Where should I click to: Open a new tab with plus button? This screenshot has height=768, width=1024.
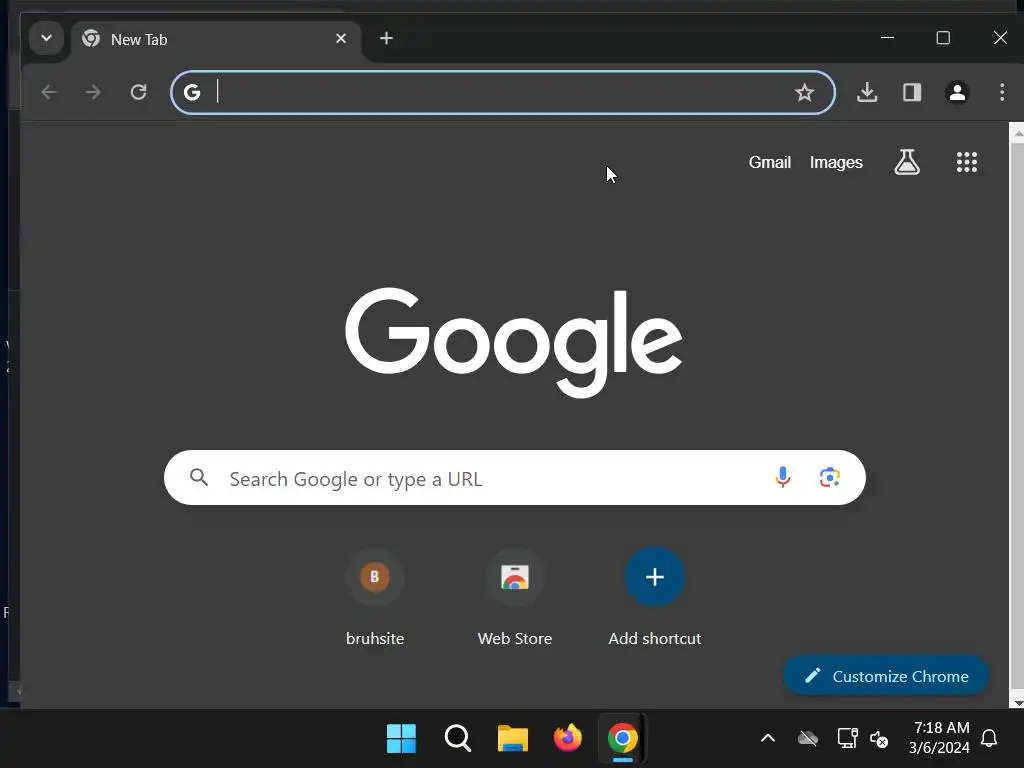click(387, 39)
